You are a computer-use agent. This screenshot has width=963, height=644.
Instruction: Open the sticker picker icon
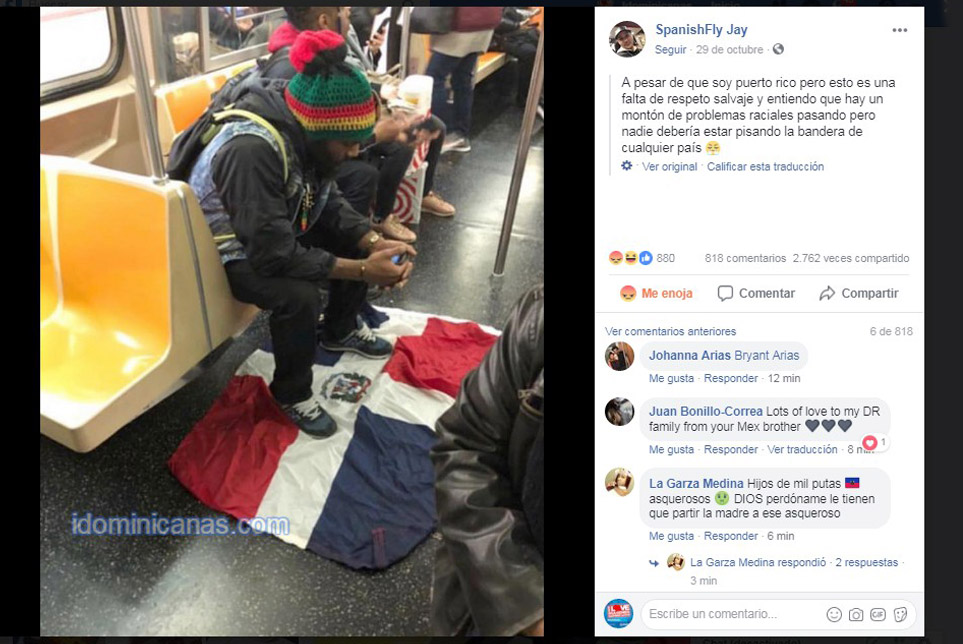(x=900, y=614)
